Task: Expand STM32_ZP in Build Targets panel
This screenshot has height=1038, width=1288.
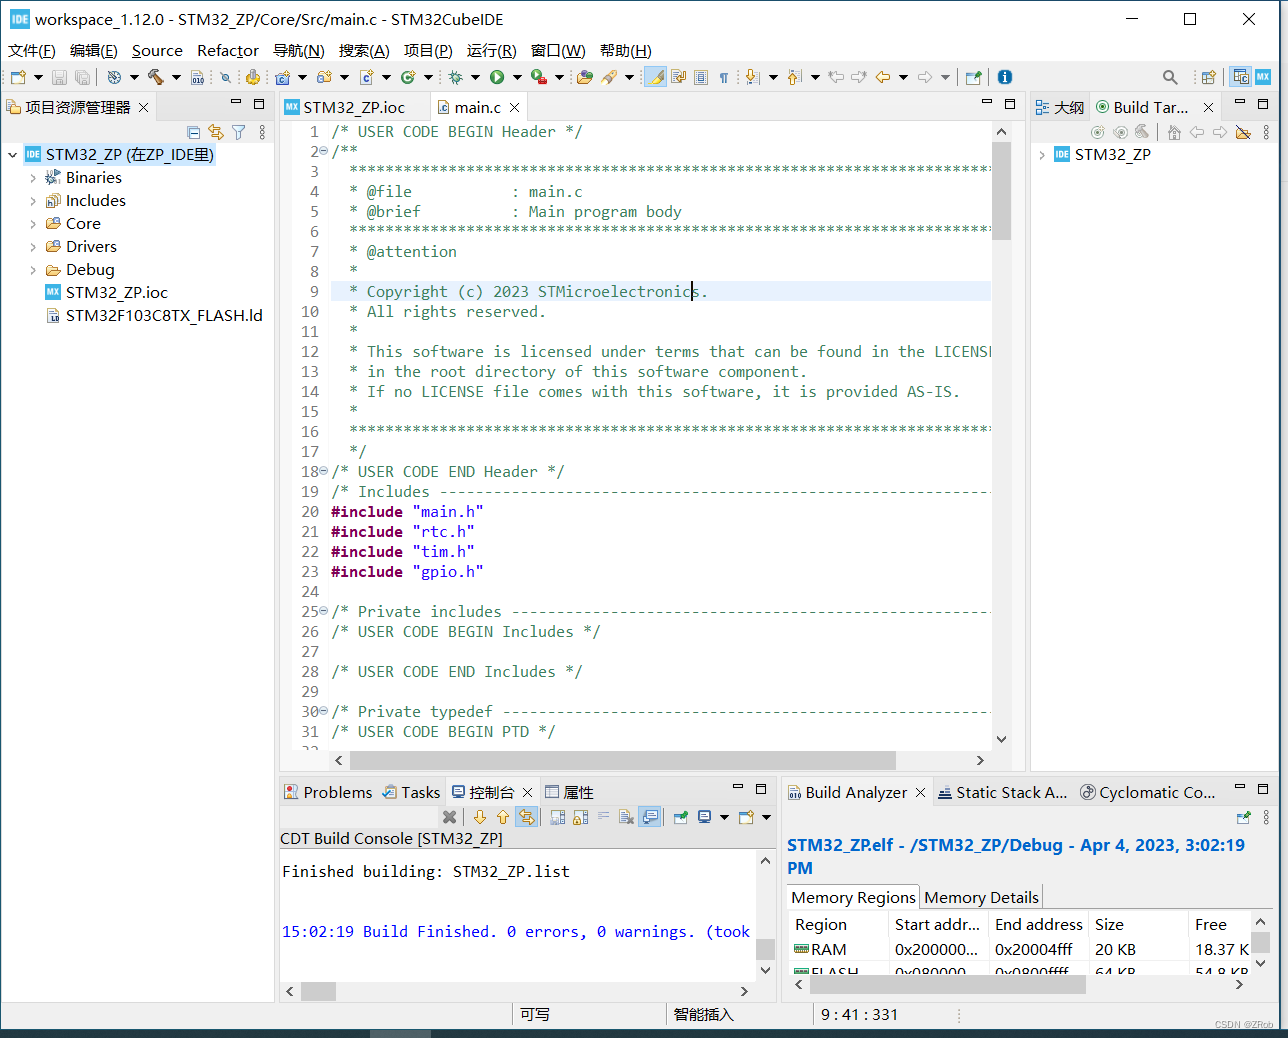Action: [1042, 155]
